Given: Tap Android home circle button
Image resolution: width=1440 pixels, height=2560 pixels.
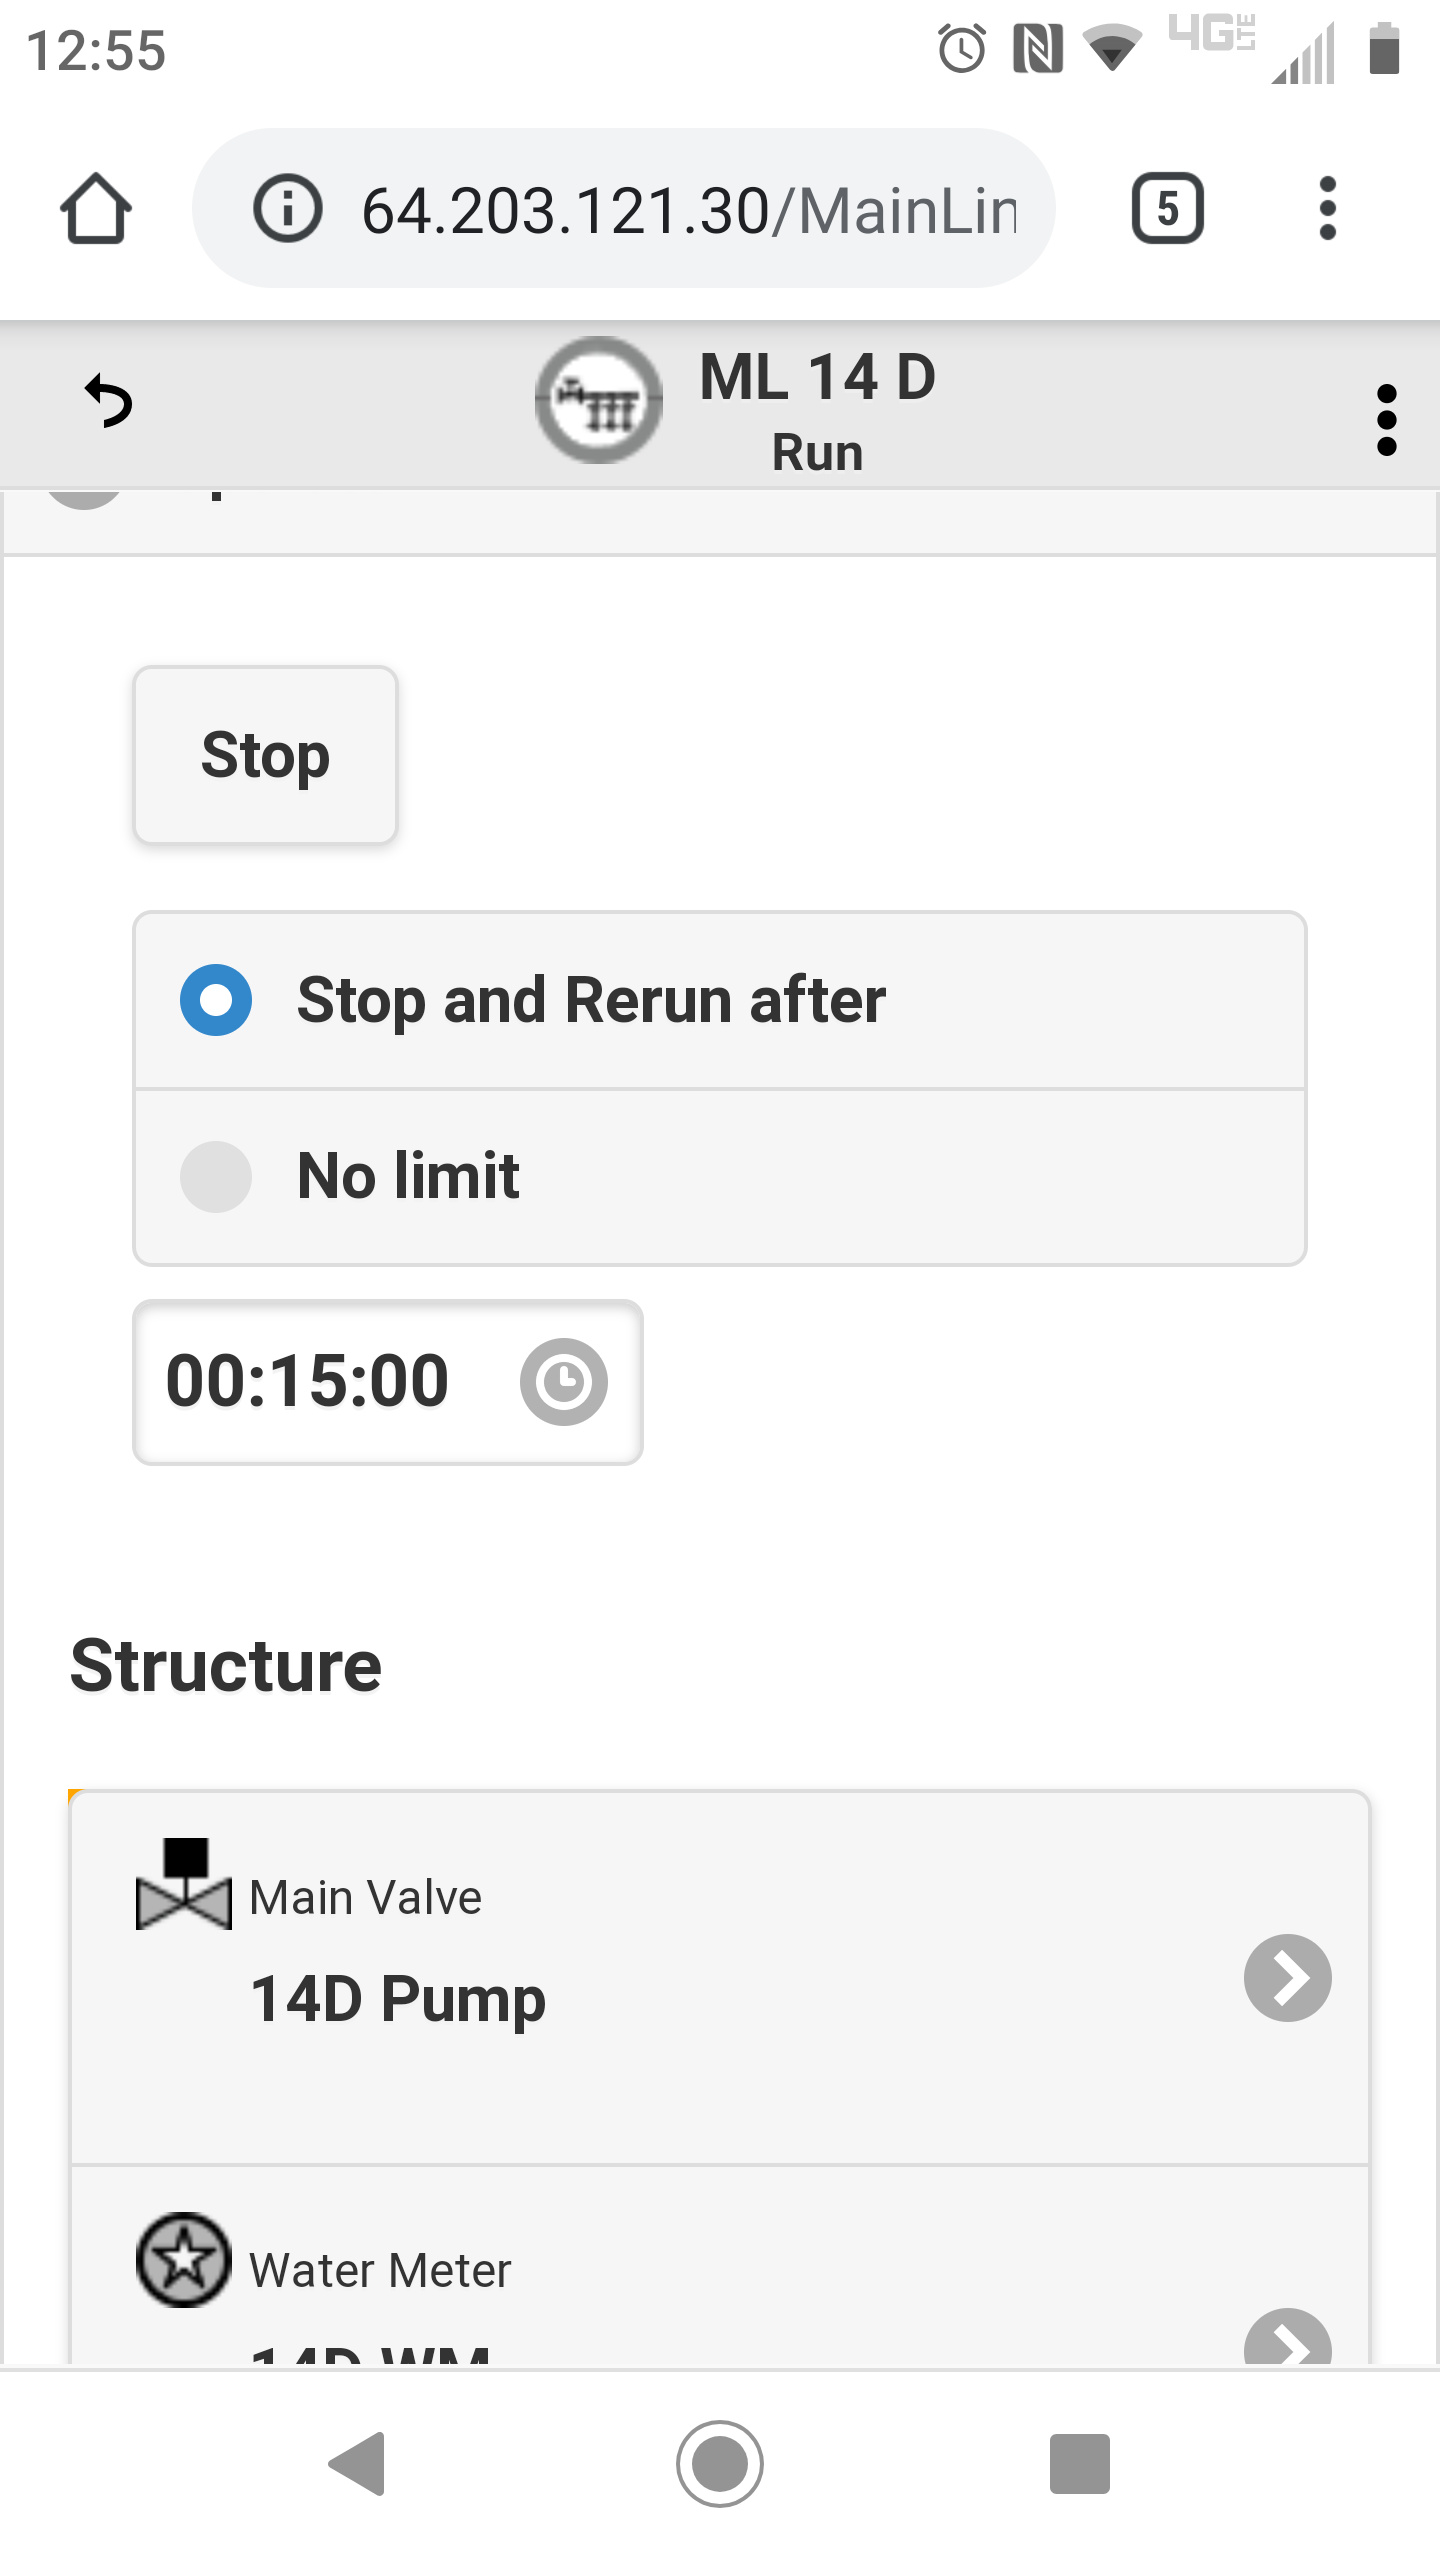Looking at the screenshot, I should 720,2464.
